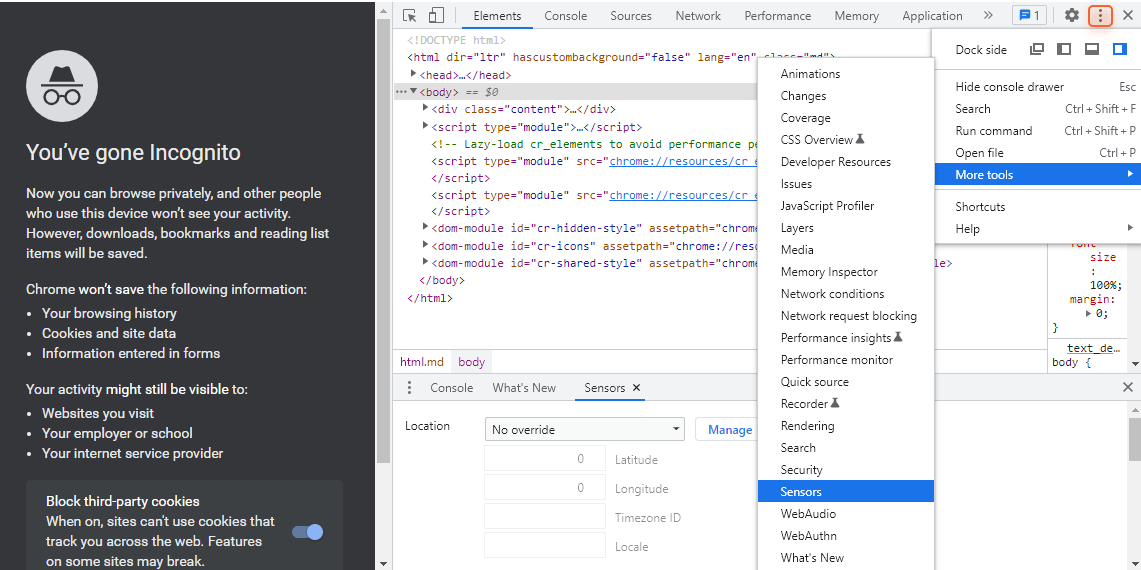Image resolution: width=1141 pixels, height=570 pixels.
Task: Expand the head element node
Action: [413, 74]
